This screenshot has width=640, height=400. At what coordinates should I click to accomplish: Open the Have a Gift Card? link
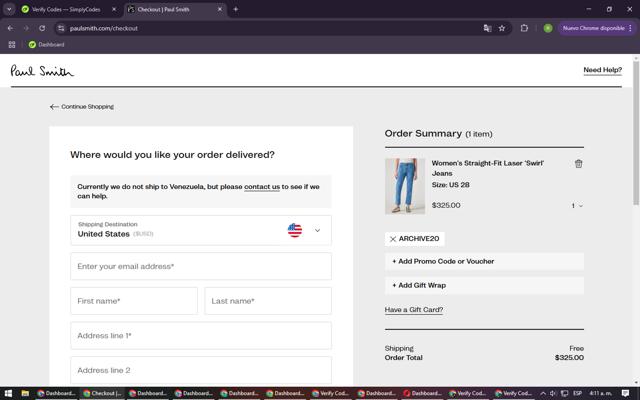click(x=413, y=310)
